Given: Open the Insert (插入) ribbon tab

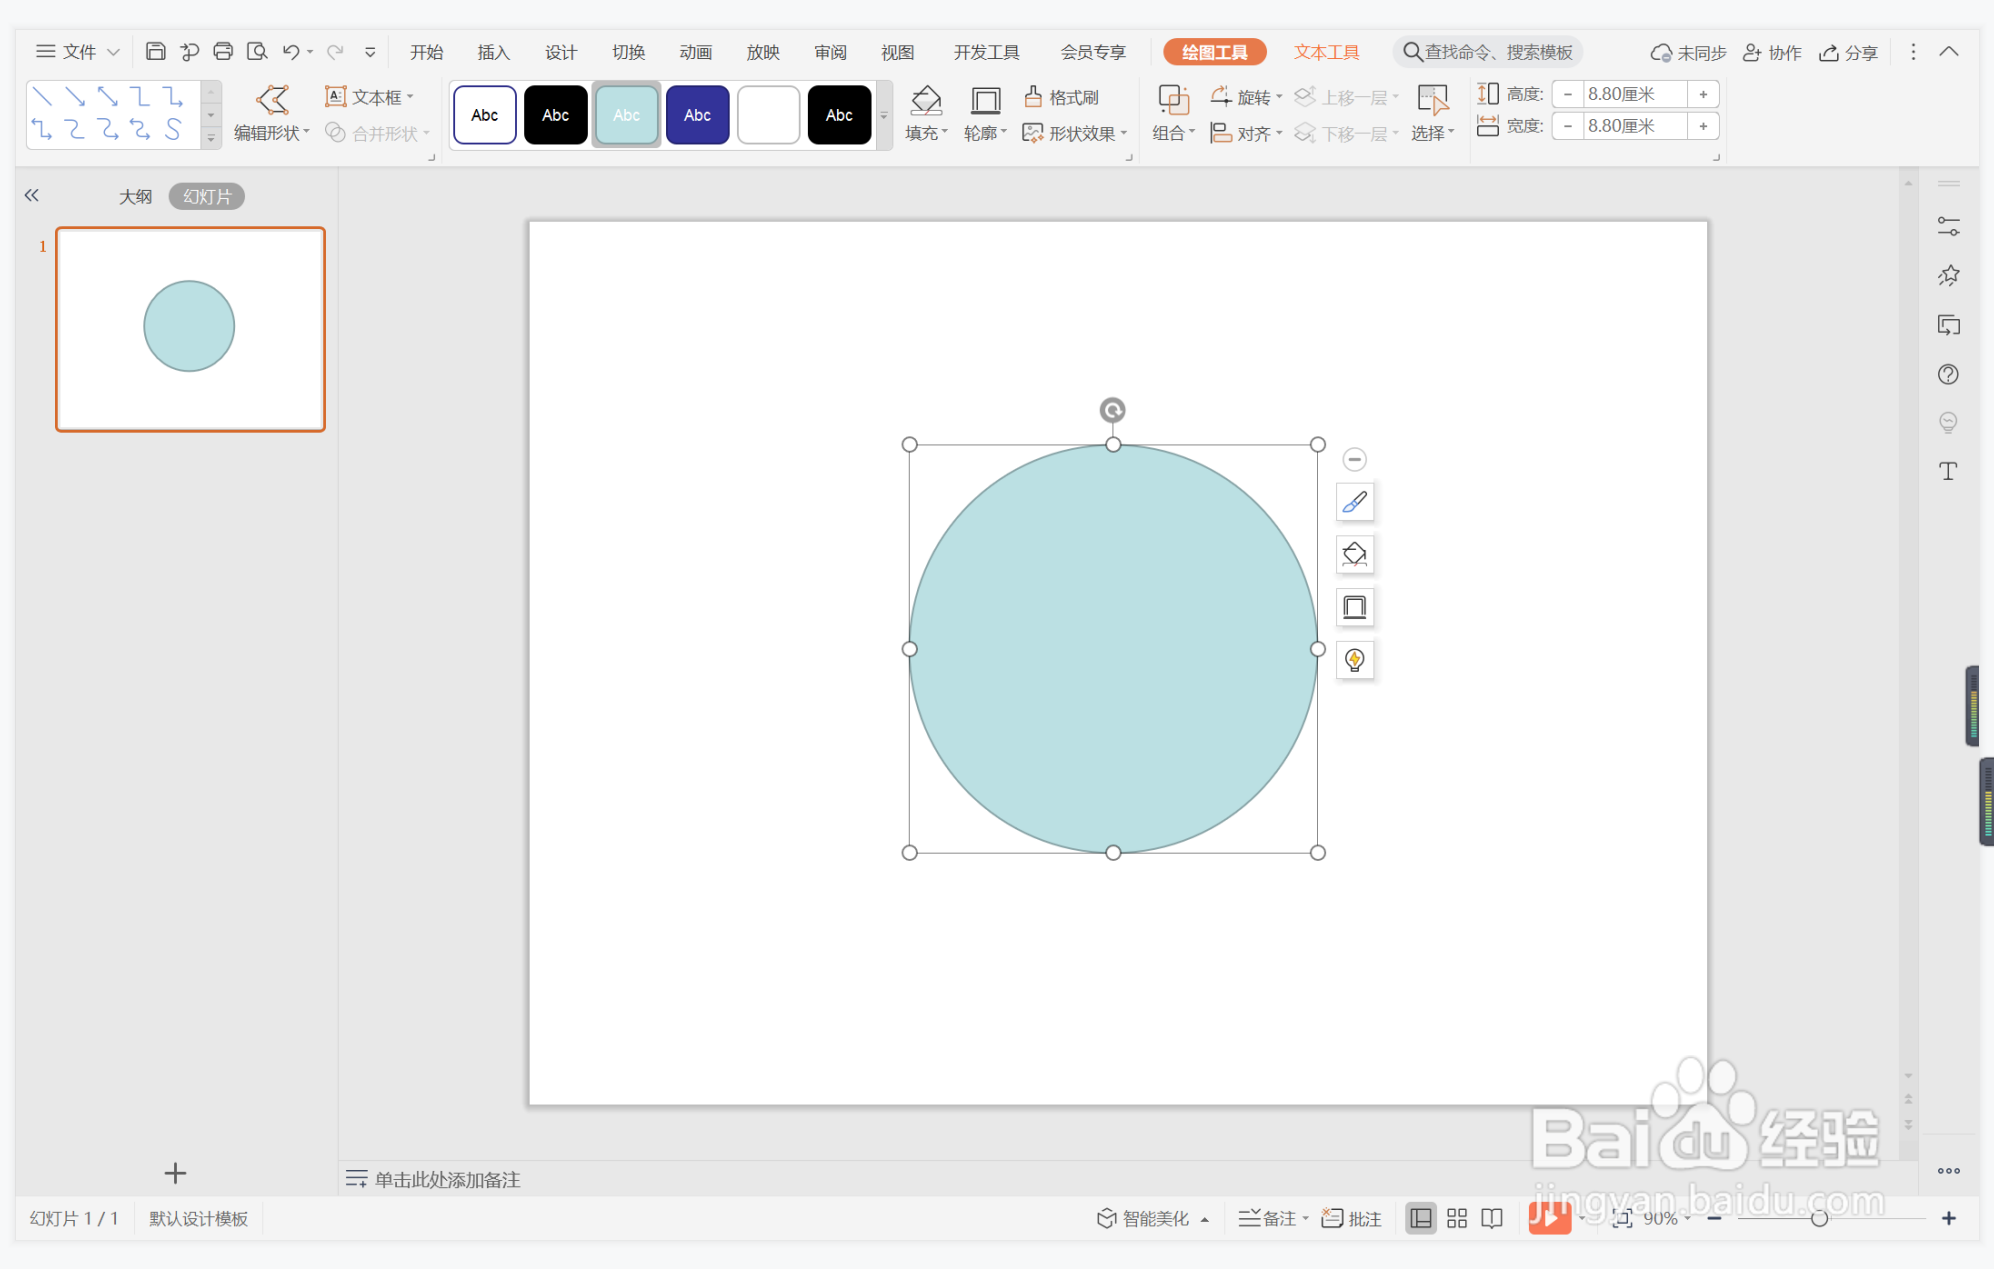Looking at the screenshot, I should (x=493, y=52).
